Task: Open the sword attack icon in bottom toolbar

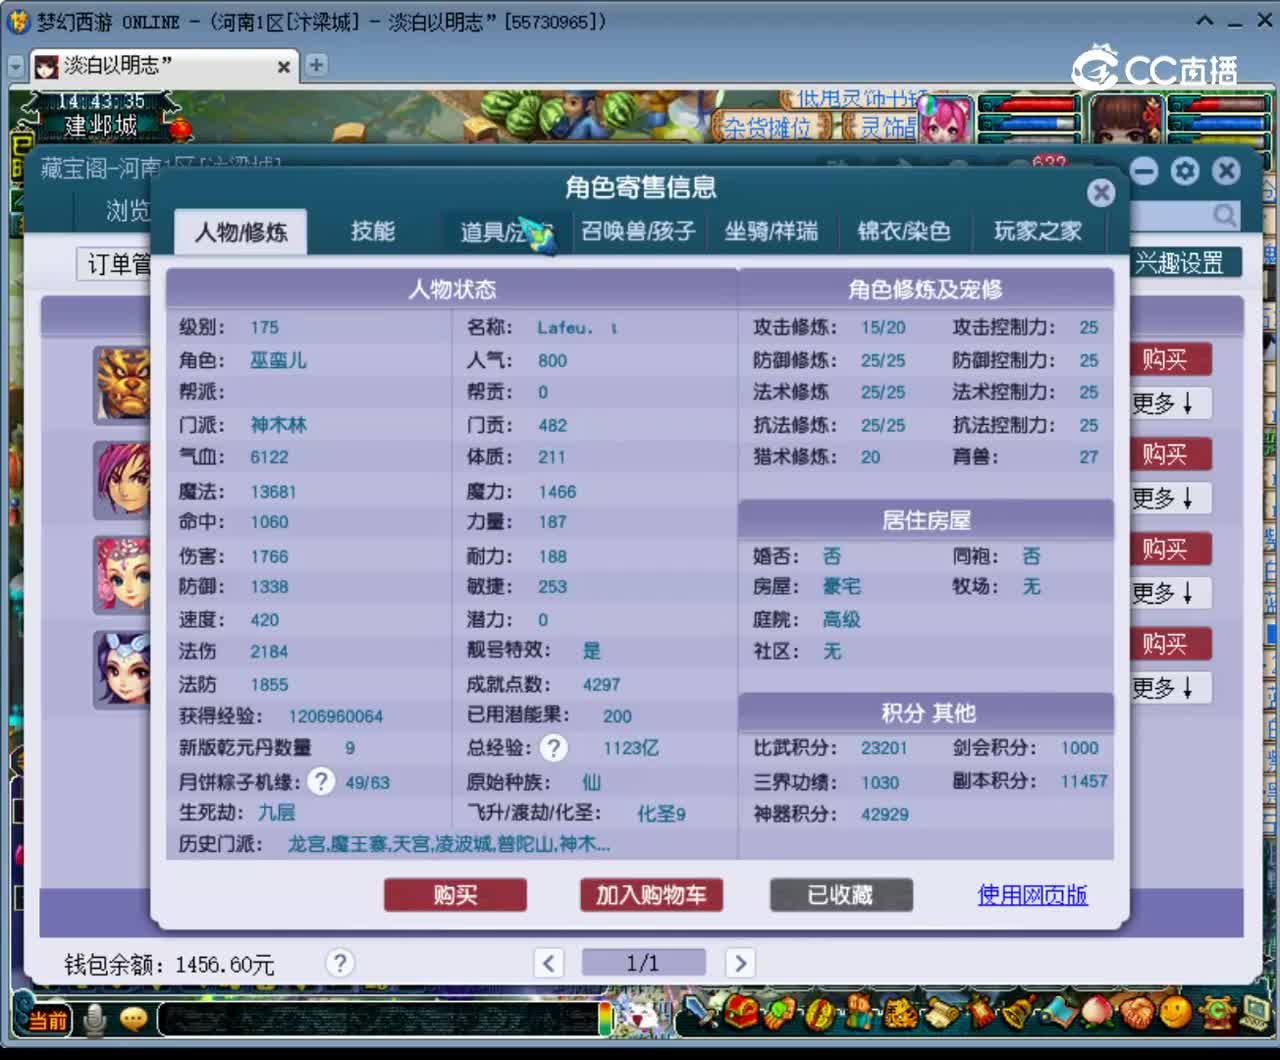Action: (699, 1011)
